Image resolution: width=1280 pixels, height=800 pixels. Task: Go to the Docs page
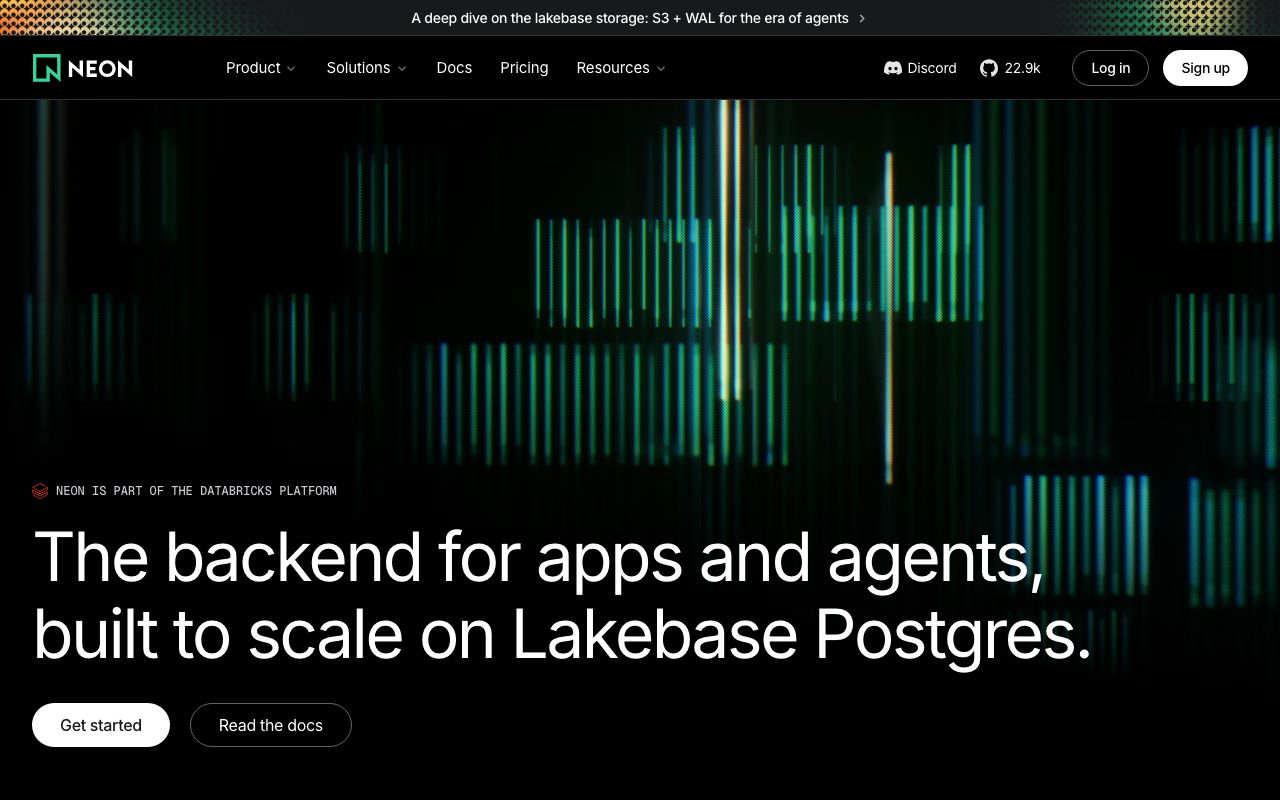pyautogui.click(x=454, y=68)
